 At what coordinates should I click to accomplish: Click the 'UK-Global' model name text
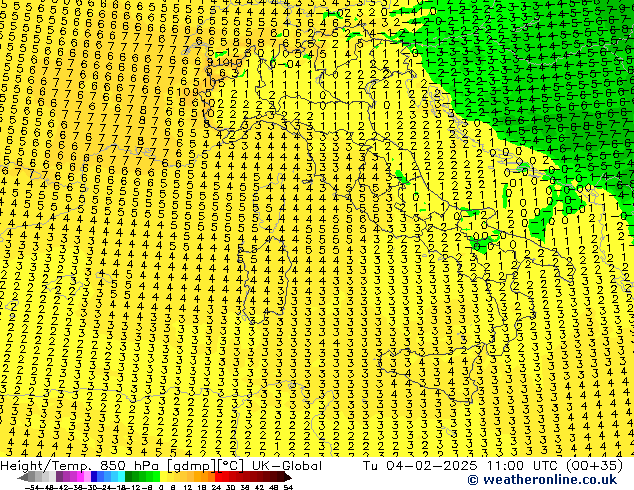(x=287, y=466)
